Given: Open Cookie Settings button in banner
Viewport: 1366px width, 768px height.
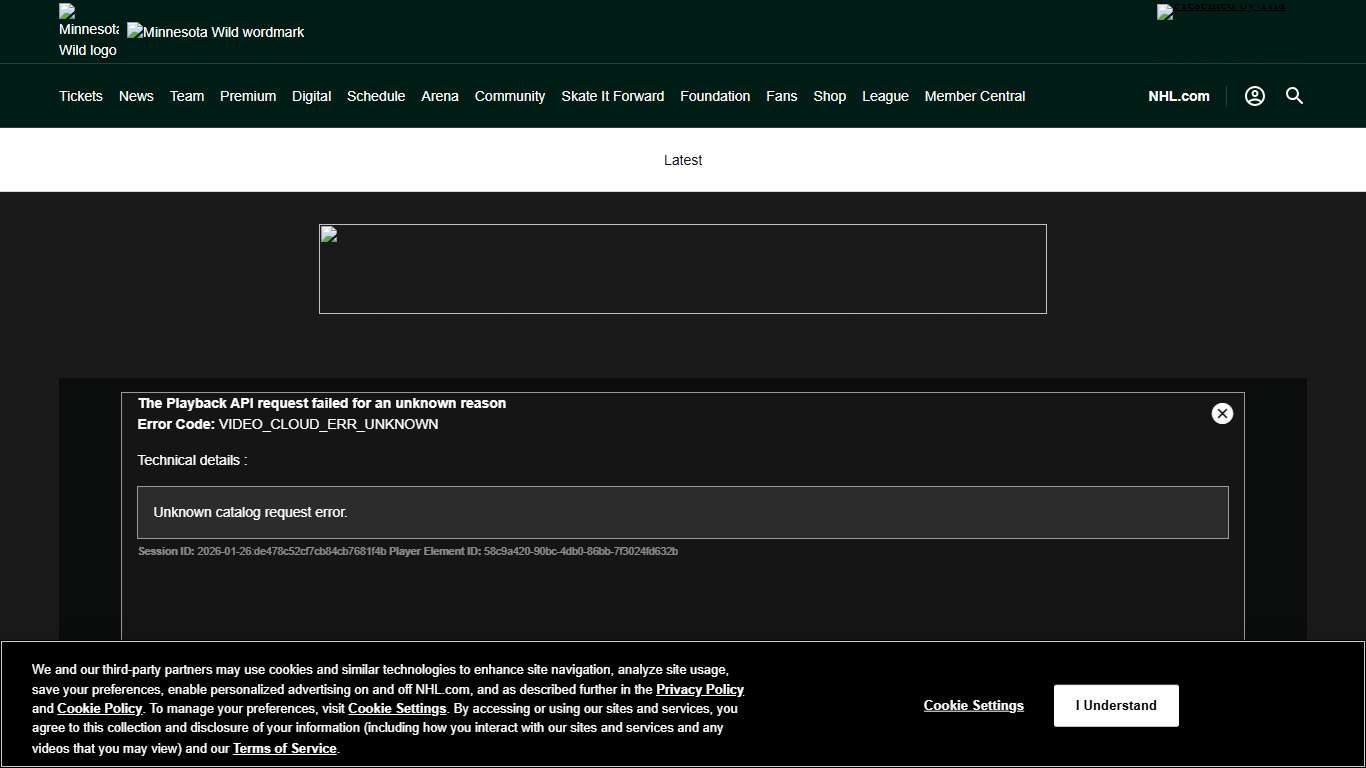Looking at the screenshot, I should [x=973, y=706].
